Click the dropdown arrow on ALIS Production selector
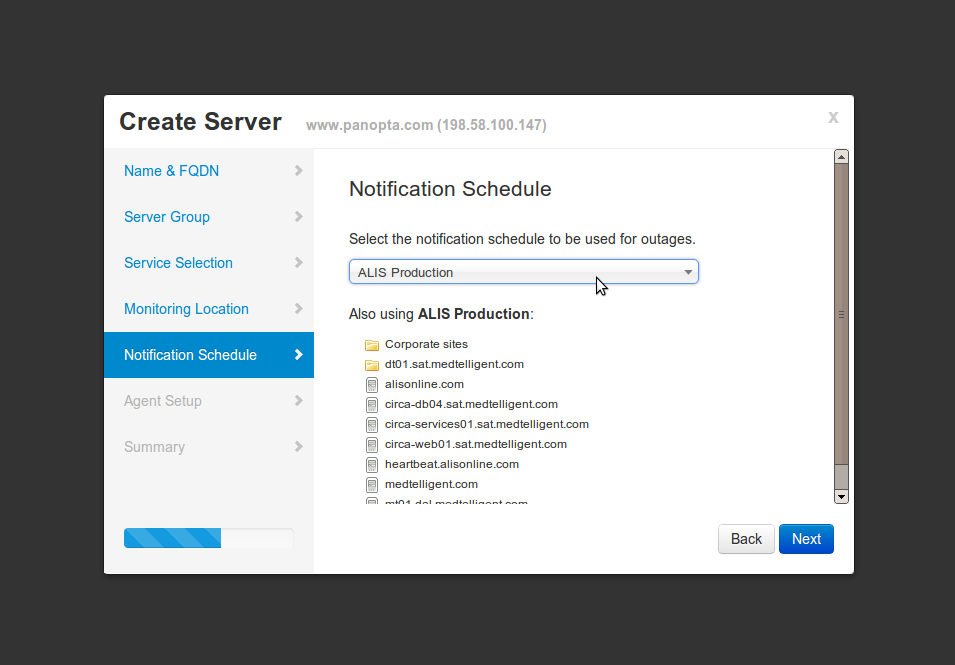The height and width of the screenshot is (665, 955). coord(688,271)
